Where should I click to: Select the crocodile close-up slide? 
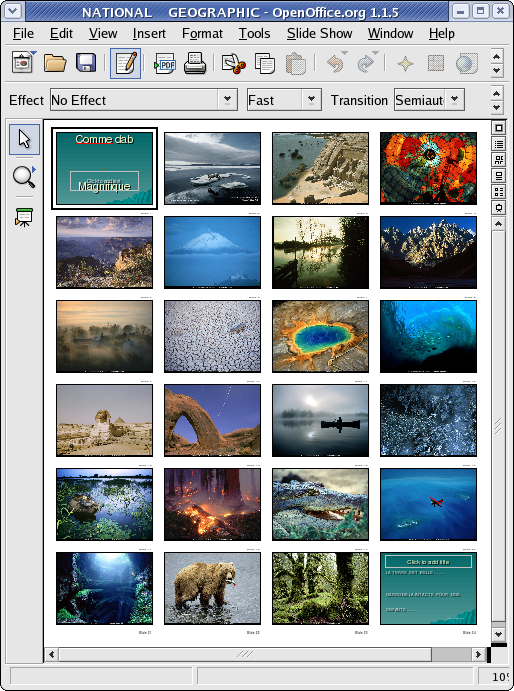[x=320, y=505]
